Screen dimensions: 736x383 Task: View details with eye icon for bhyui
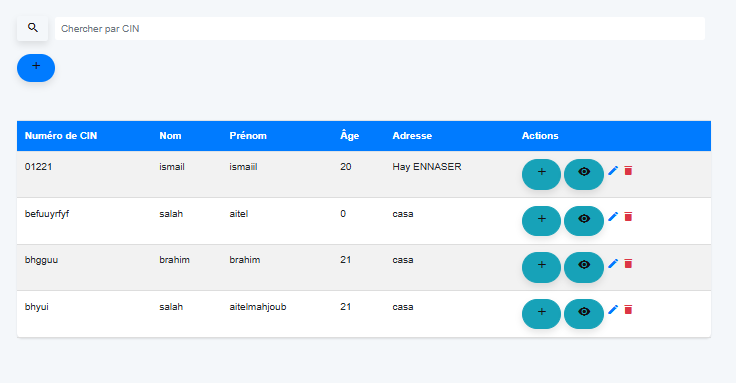(x=583, y=314)
